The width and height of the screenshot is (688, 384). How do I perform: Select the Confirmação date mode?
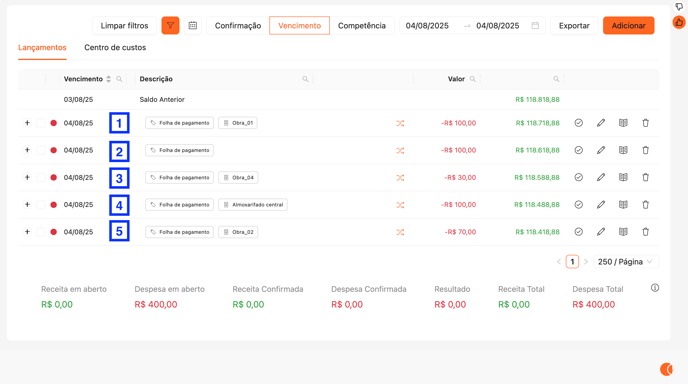(x=238, y=25)
